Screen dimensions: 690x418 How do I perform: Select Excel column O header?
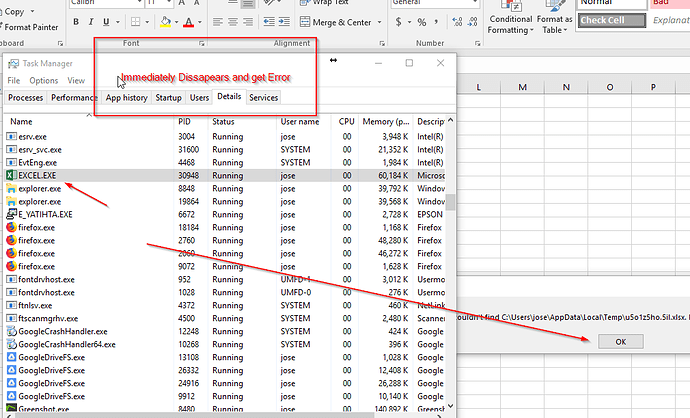click(609, 87)
